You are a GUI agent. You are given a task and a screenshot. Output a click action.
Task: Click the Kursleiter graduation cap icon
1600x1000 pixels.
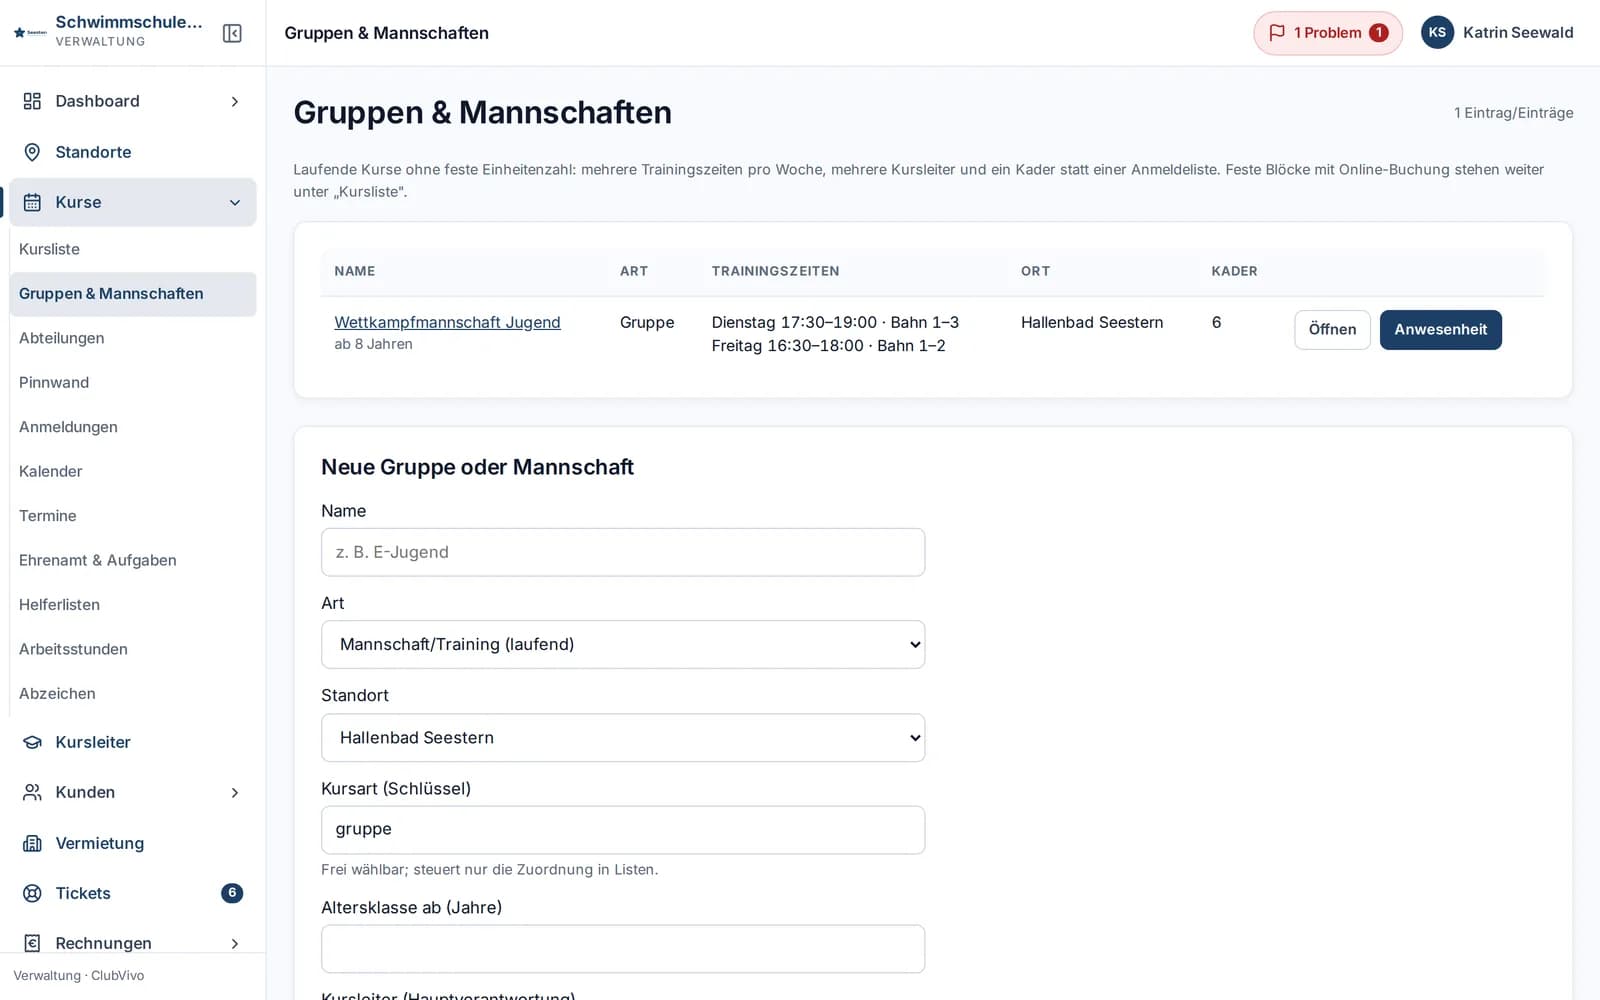click(32, 742)
